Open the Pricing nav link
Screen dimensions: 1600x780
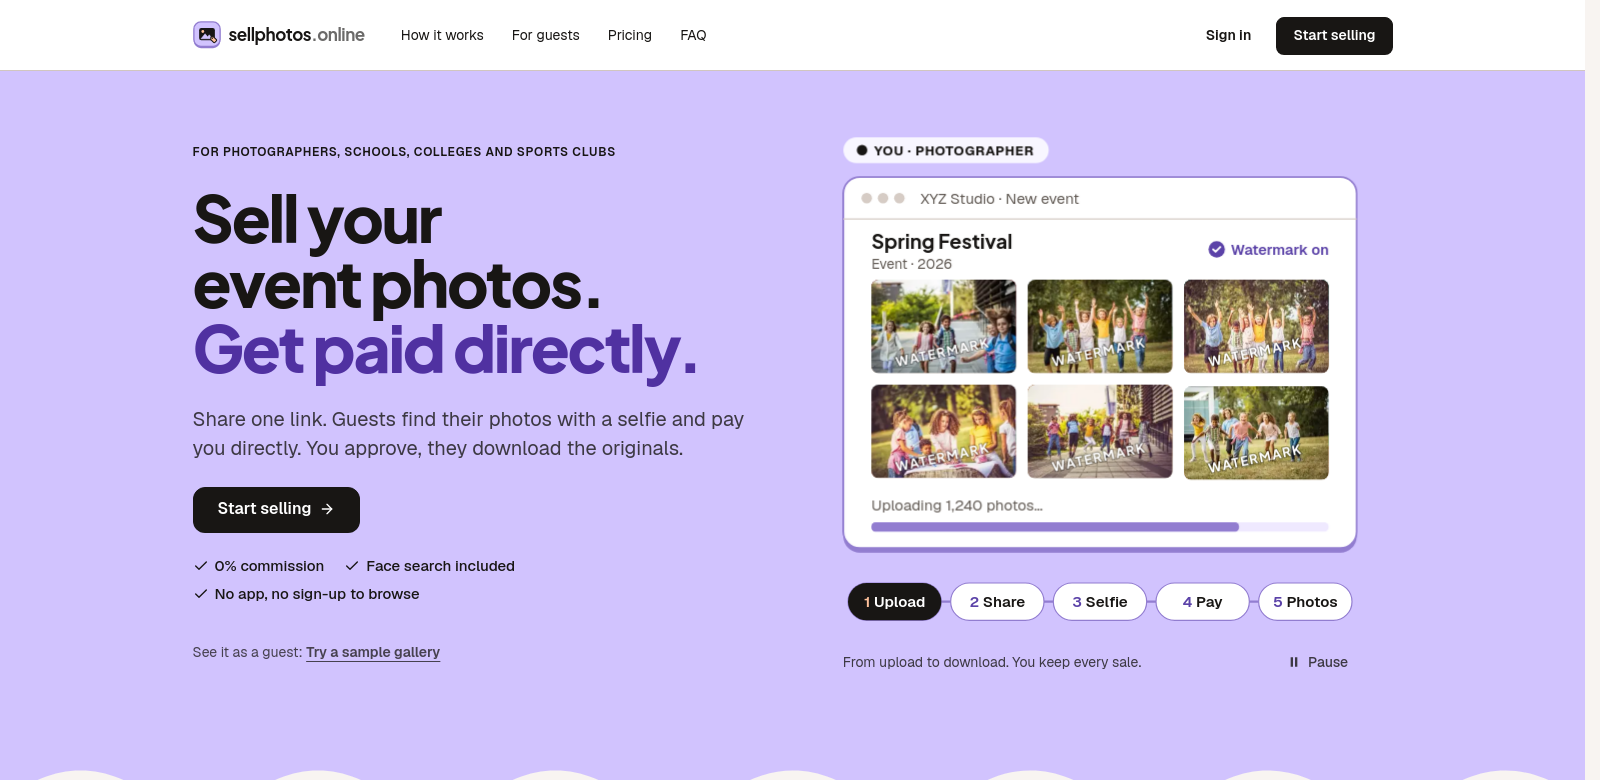coord(630,35)
